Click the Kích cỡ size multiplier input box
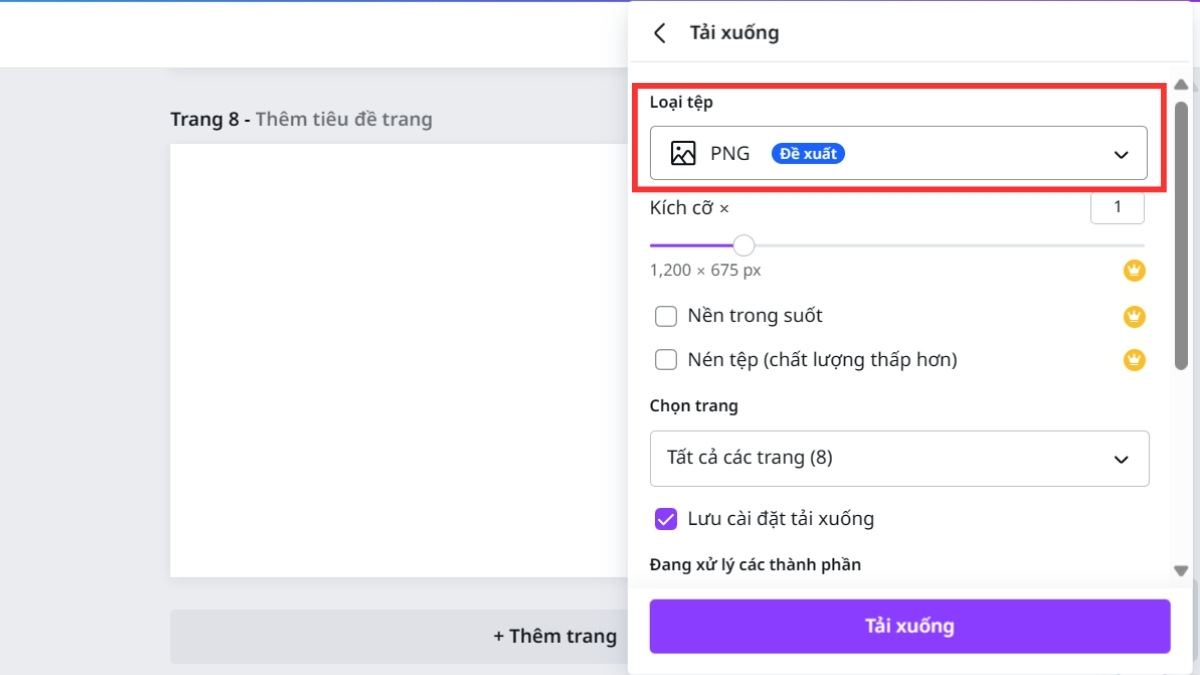Image resolution: width=1200 pixels, height=675 pixels. tap(1117, 207)
